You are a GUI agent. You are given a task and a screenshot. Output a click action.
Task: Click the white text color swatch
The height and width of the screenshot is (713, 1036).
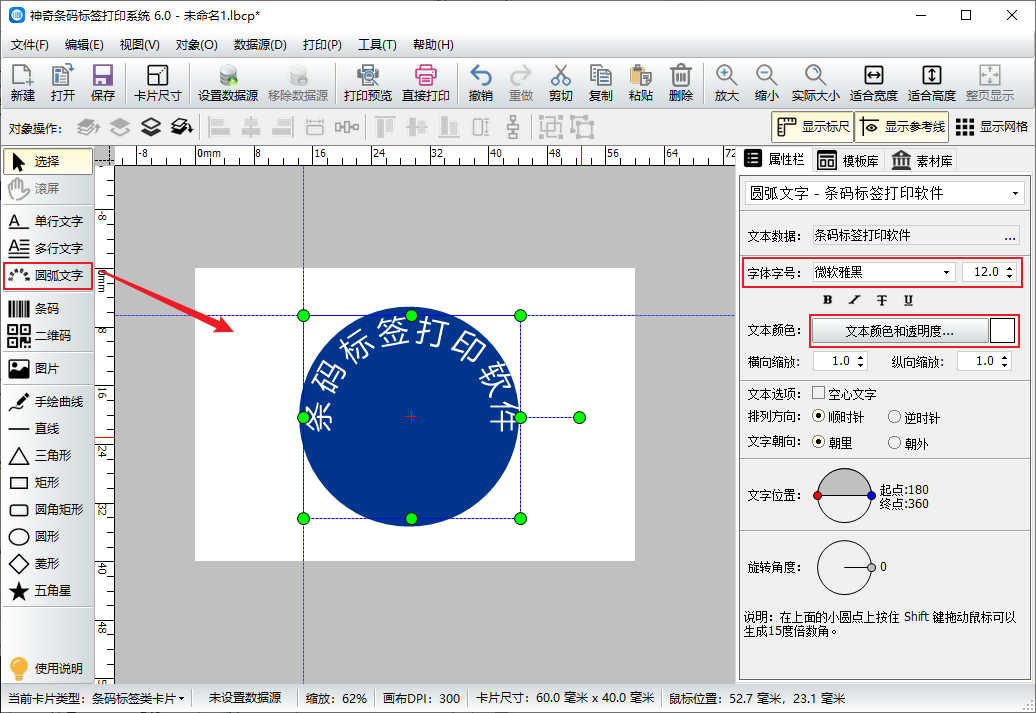(x=1002, y=330)
